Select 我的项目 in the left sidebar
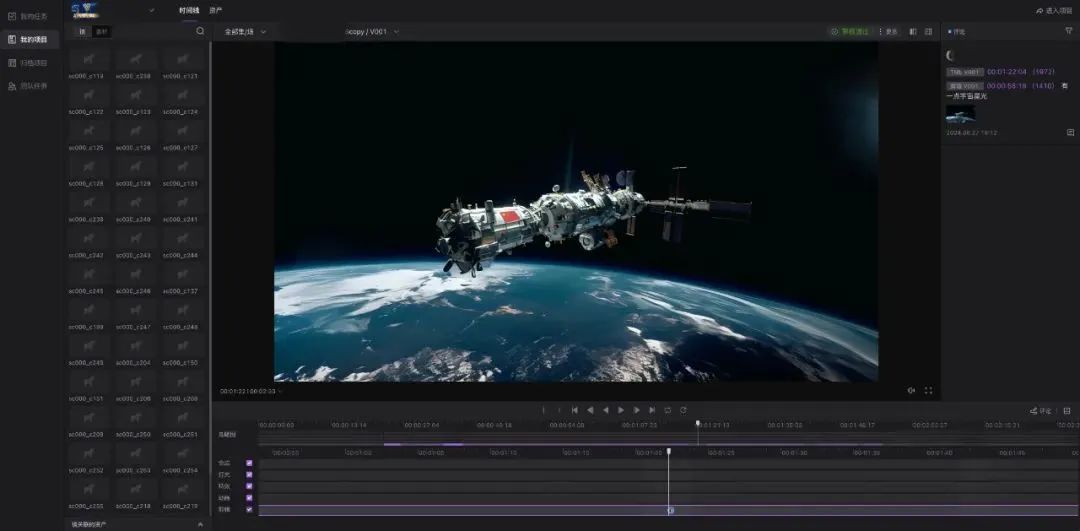Screen dimensions: 1080x531 pos(28,39)
